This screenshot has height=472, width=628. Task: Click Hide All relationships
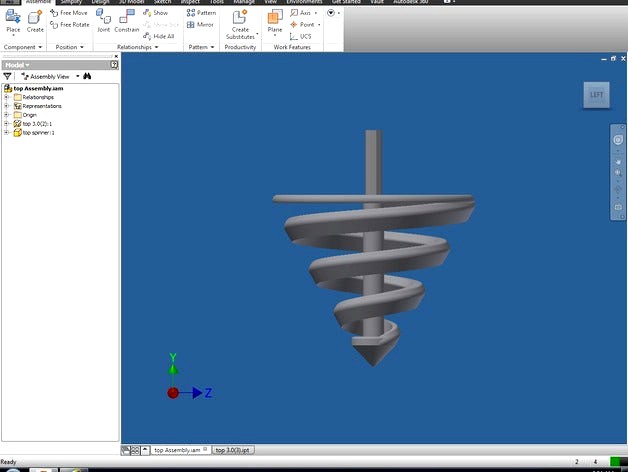pyautogui.click(x=158, y=36)
